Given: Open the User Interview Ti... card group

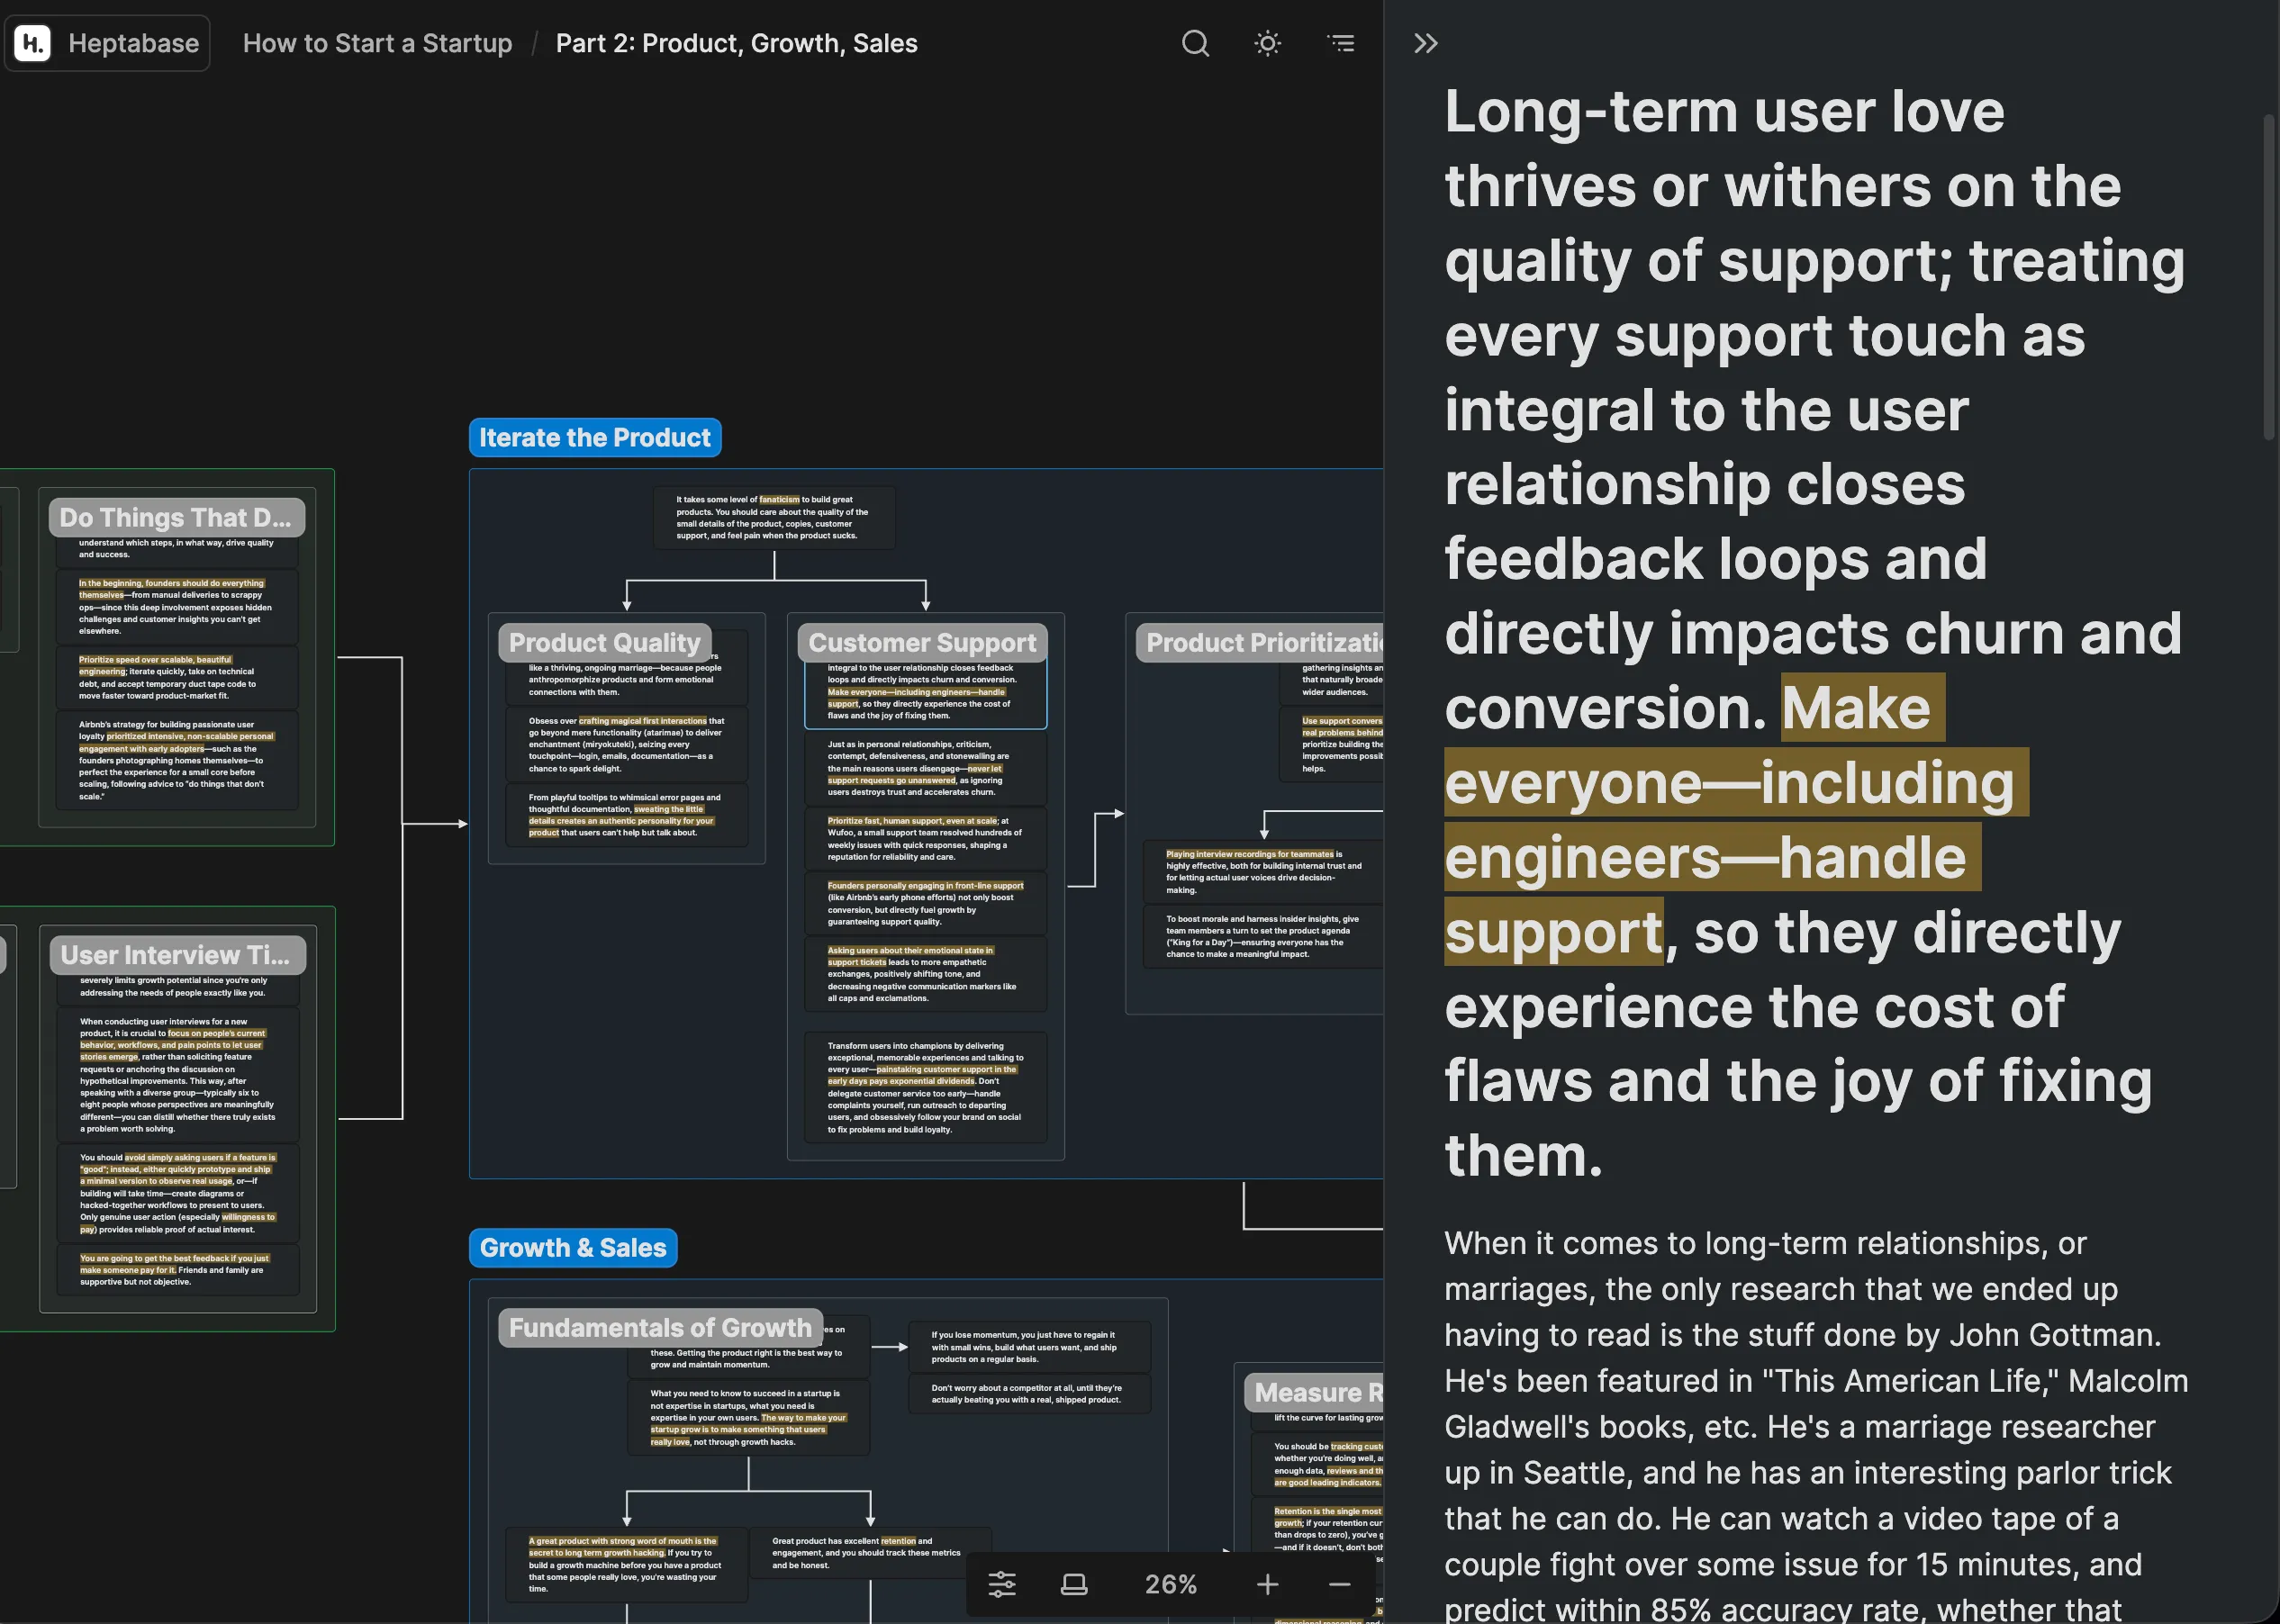Looking at the screenshot, I should tap(176, 955).
